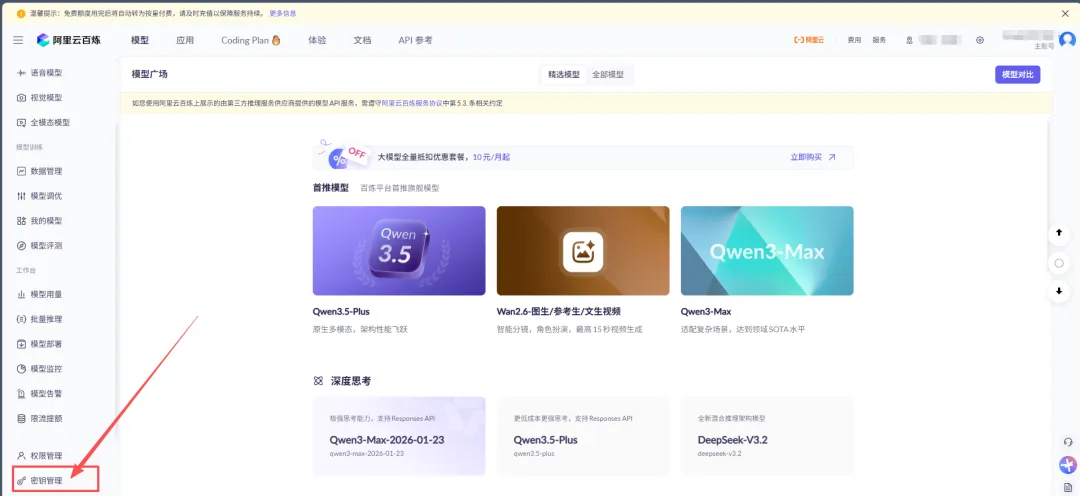1080x496 pixels.
Task: Click the 阿里云 orange logo in header
Action: click(x=809, y=40)
